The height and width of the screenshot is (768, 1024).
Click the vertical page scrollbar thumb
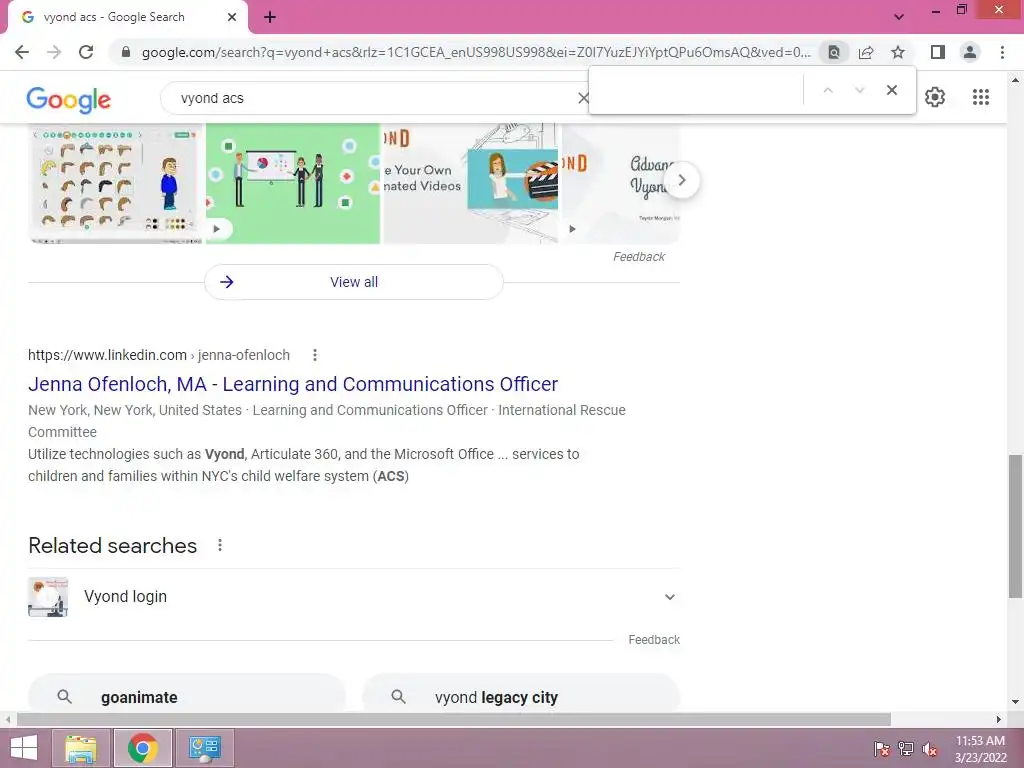1015,526
